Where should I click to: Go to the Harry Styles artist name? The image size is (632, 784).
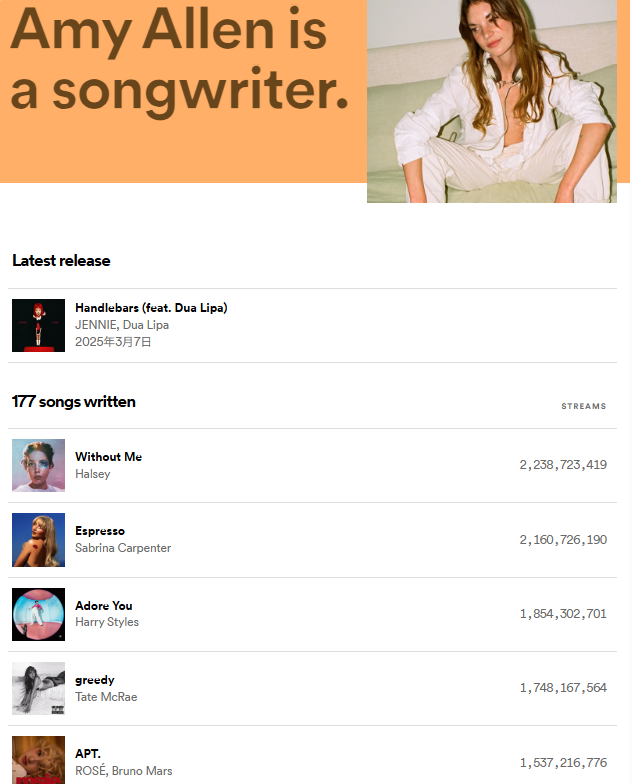pos(107,622)
